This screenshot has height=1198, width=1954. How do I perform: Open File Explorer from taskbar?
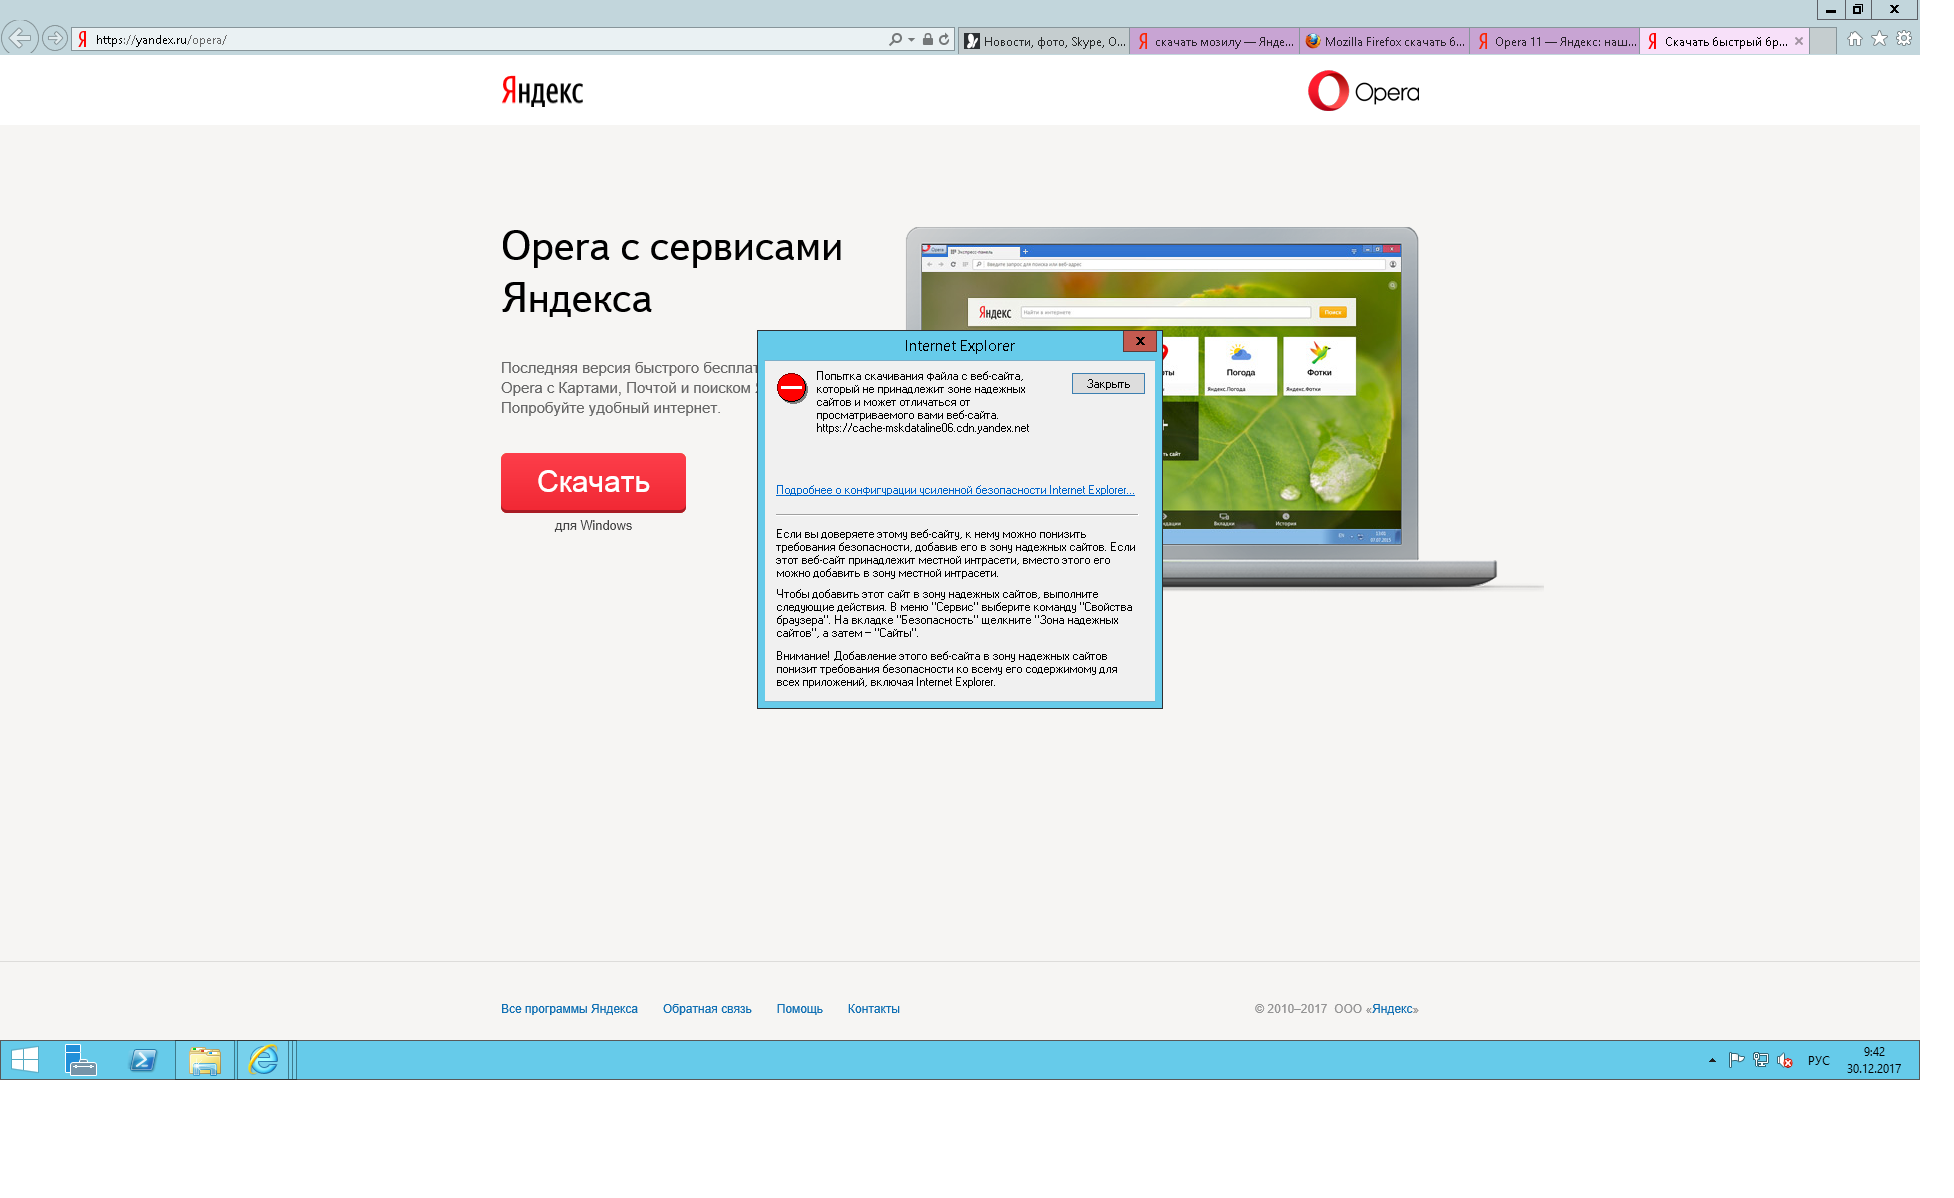pos(204,1060)
